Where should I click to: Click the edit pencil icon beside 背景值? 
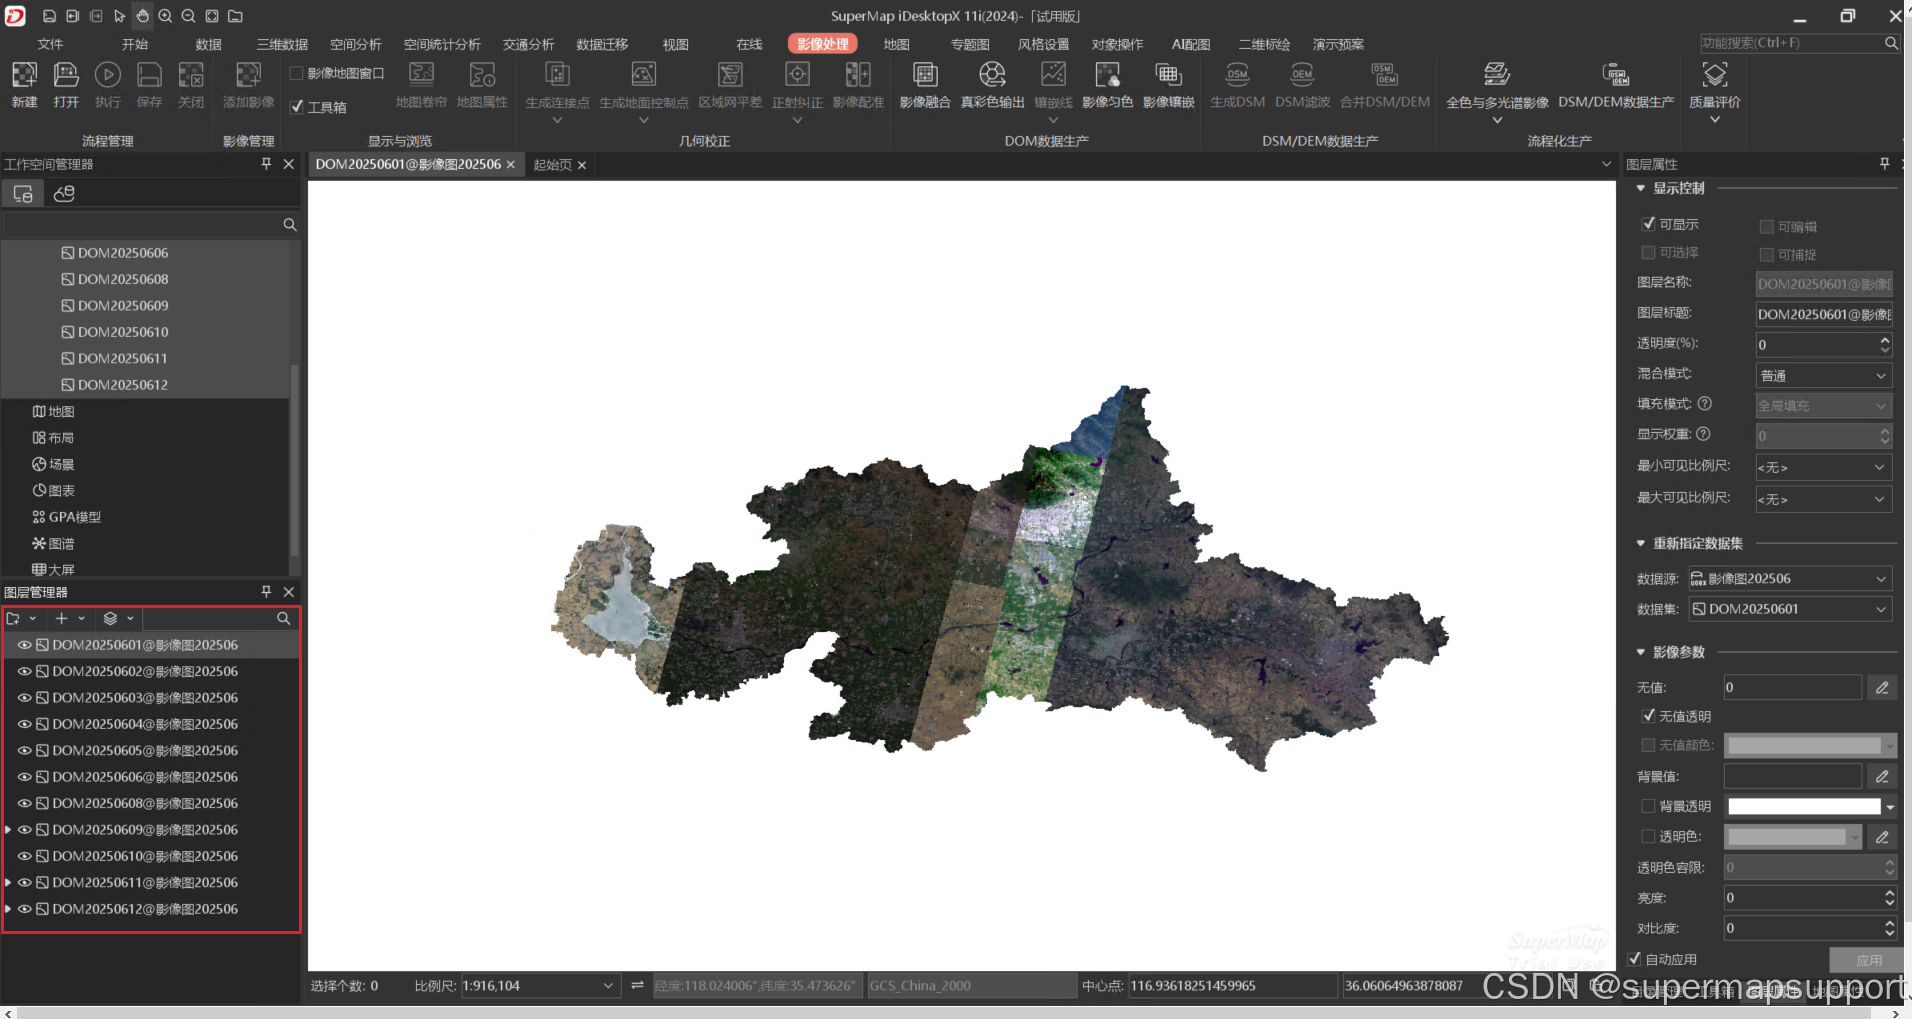1882,776
